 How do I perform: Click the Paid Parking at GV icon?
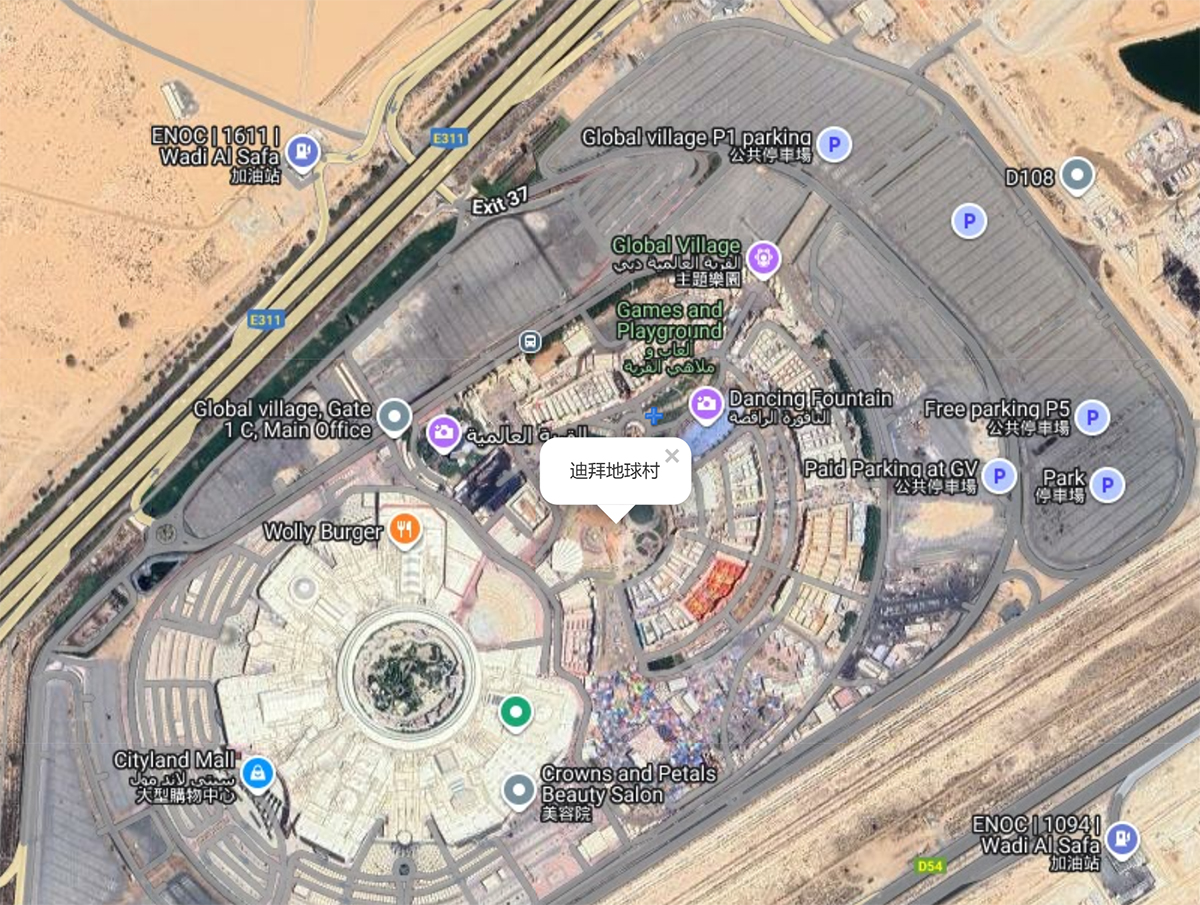(998, 477)
